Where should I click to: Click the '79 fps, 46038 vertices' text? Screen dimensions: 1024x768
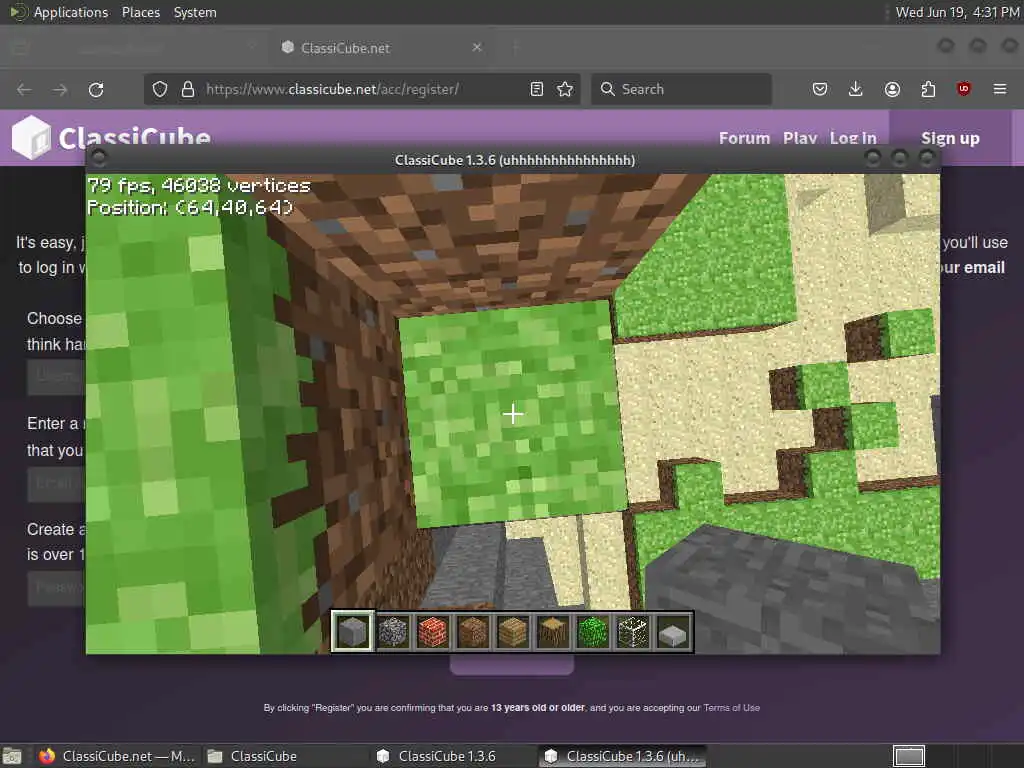199,185
